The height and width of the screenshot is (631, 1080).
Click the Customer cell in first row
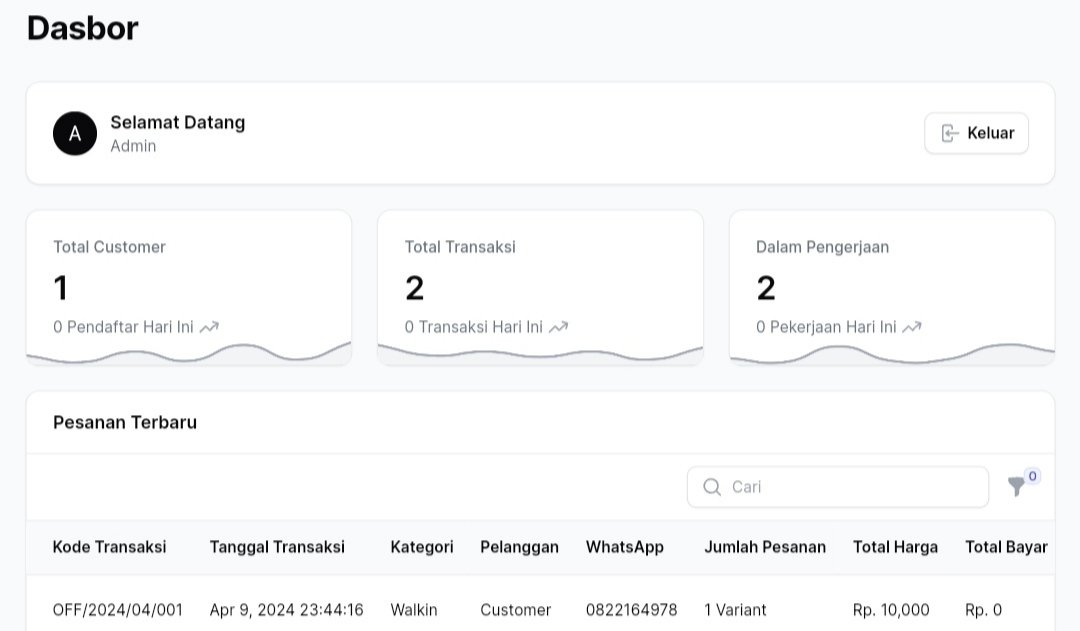pyautogui.click(x=515, y=610)
